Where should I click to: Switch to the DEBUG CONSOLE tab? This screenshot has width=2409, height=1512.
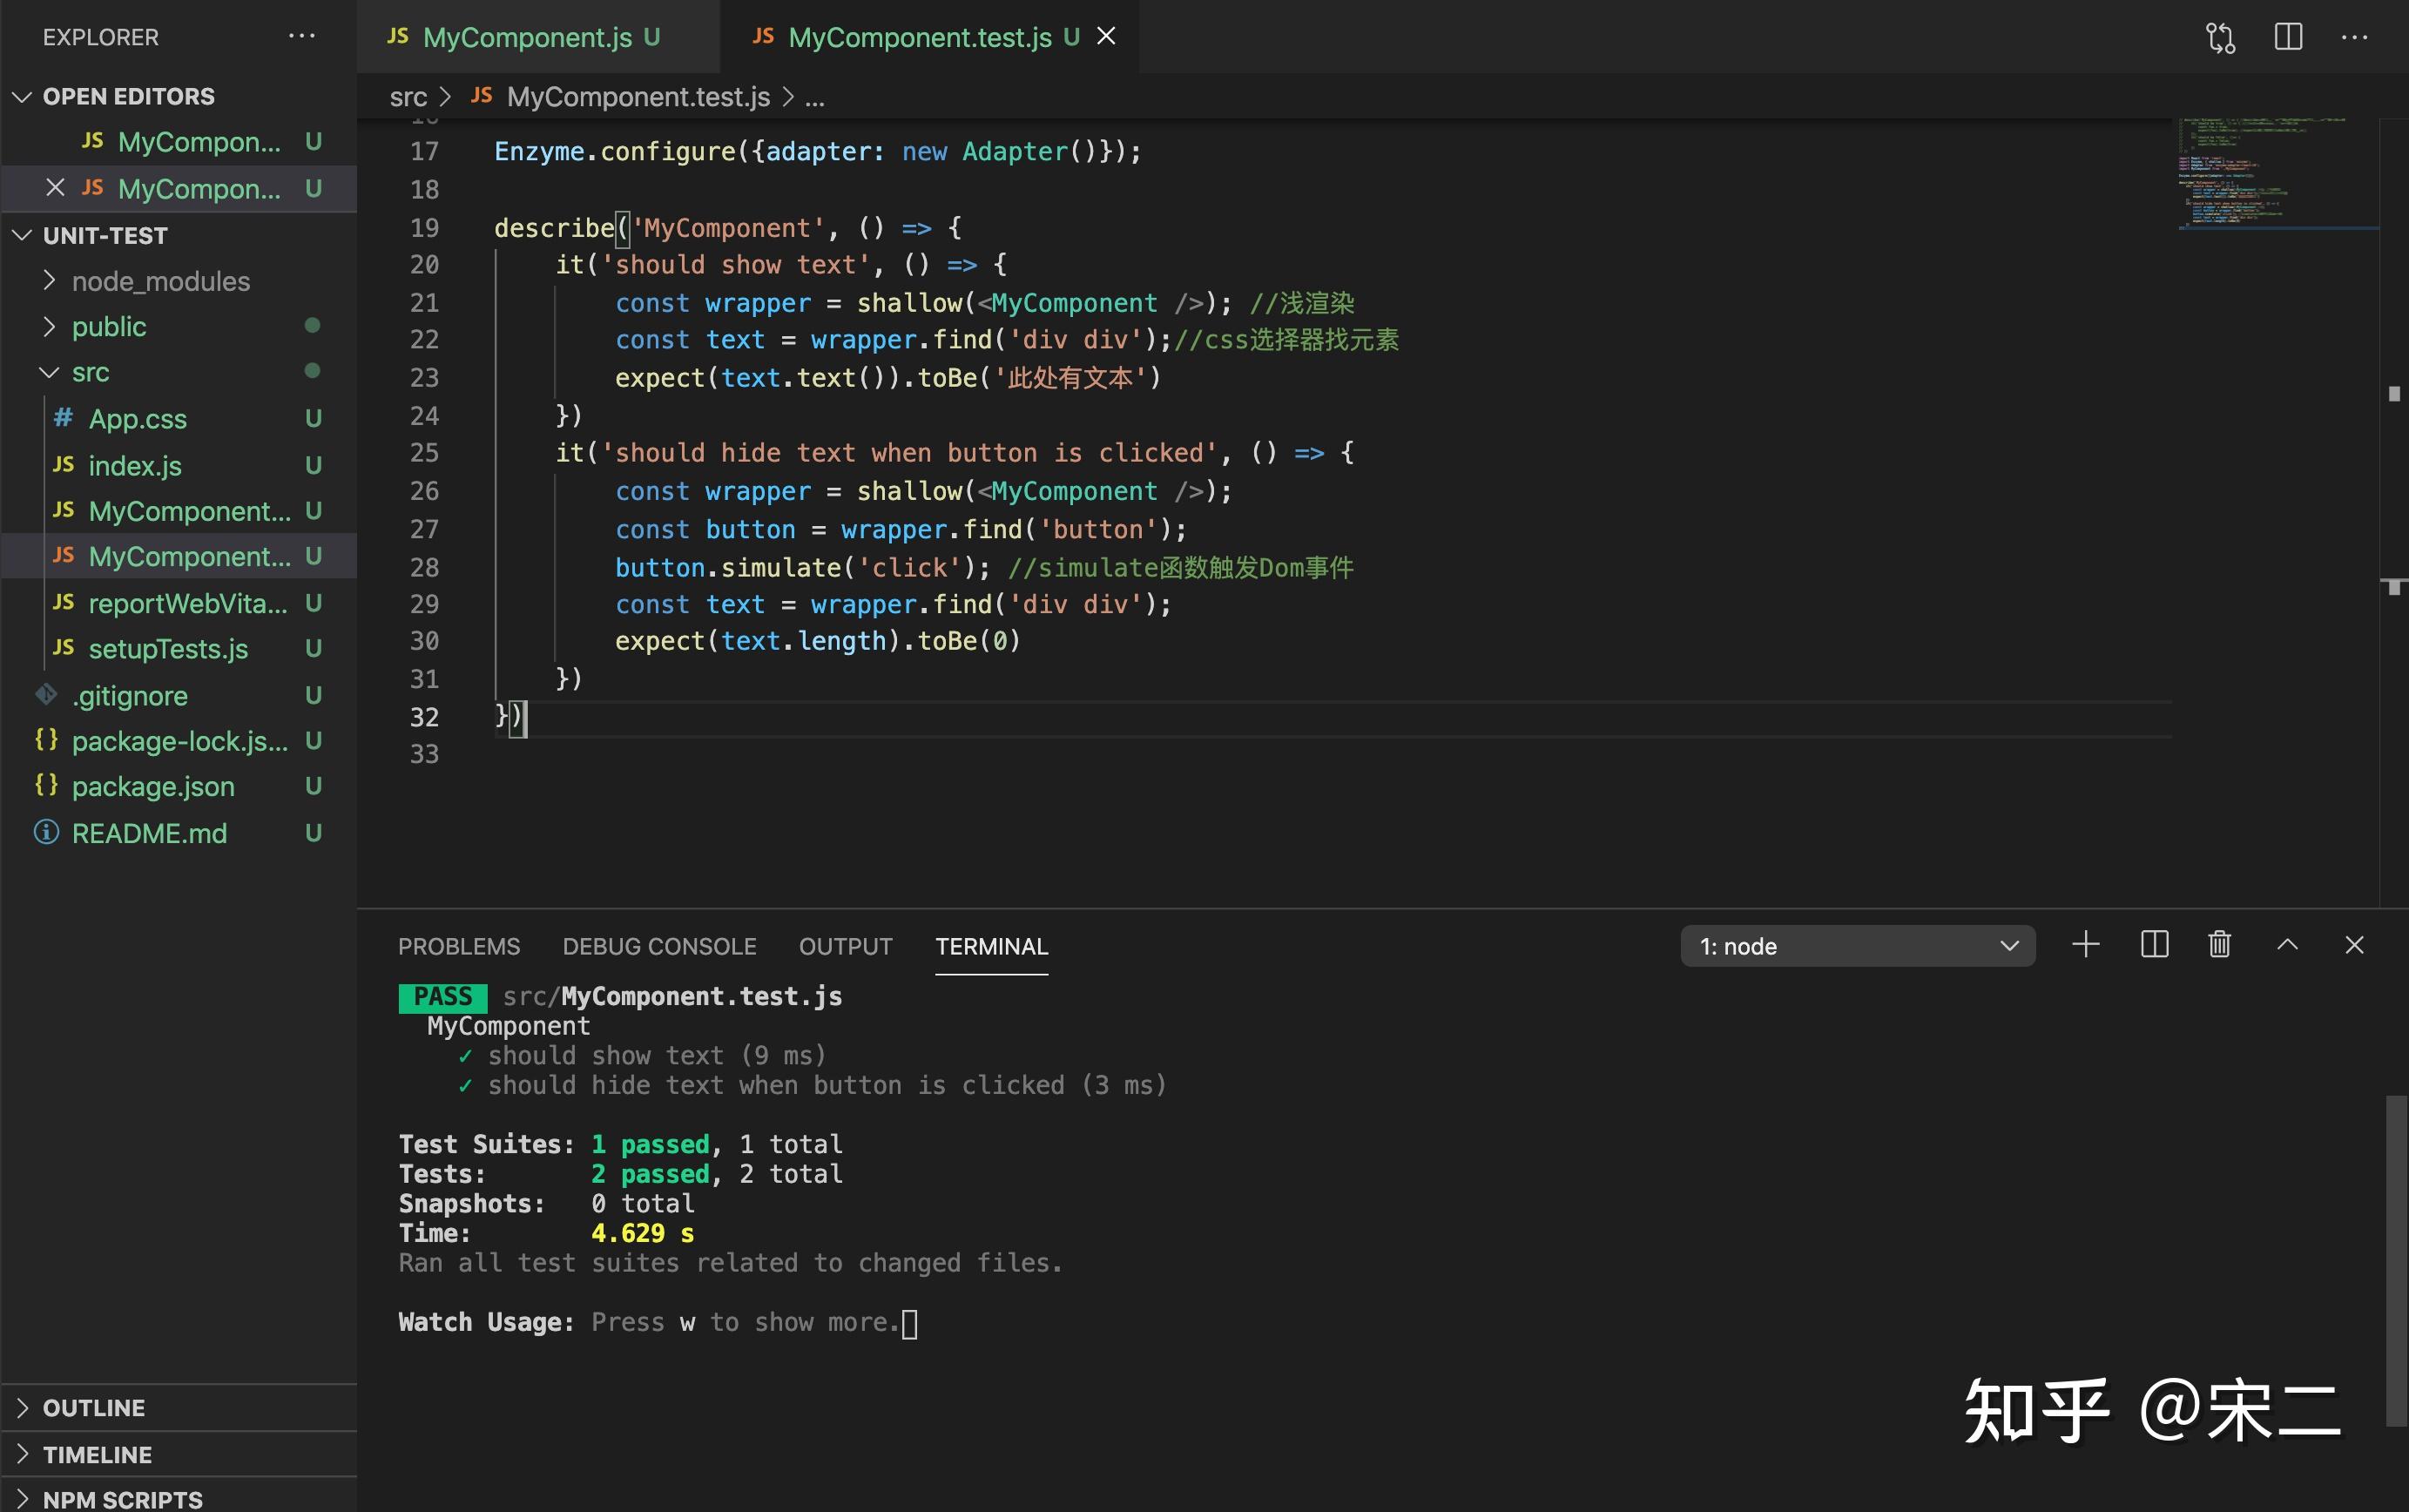pyautogui.click(x=659, y=946)
